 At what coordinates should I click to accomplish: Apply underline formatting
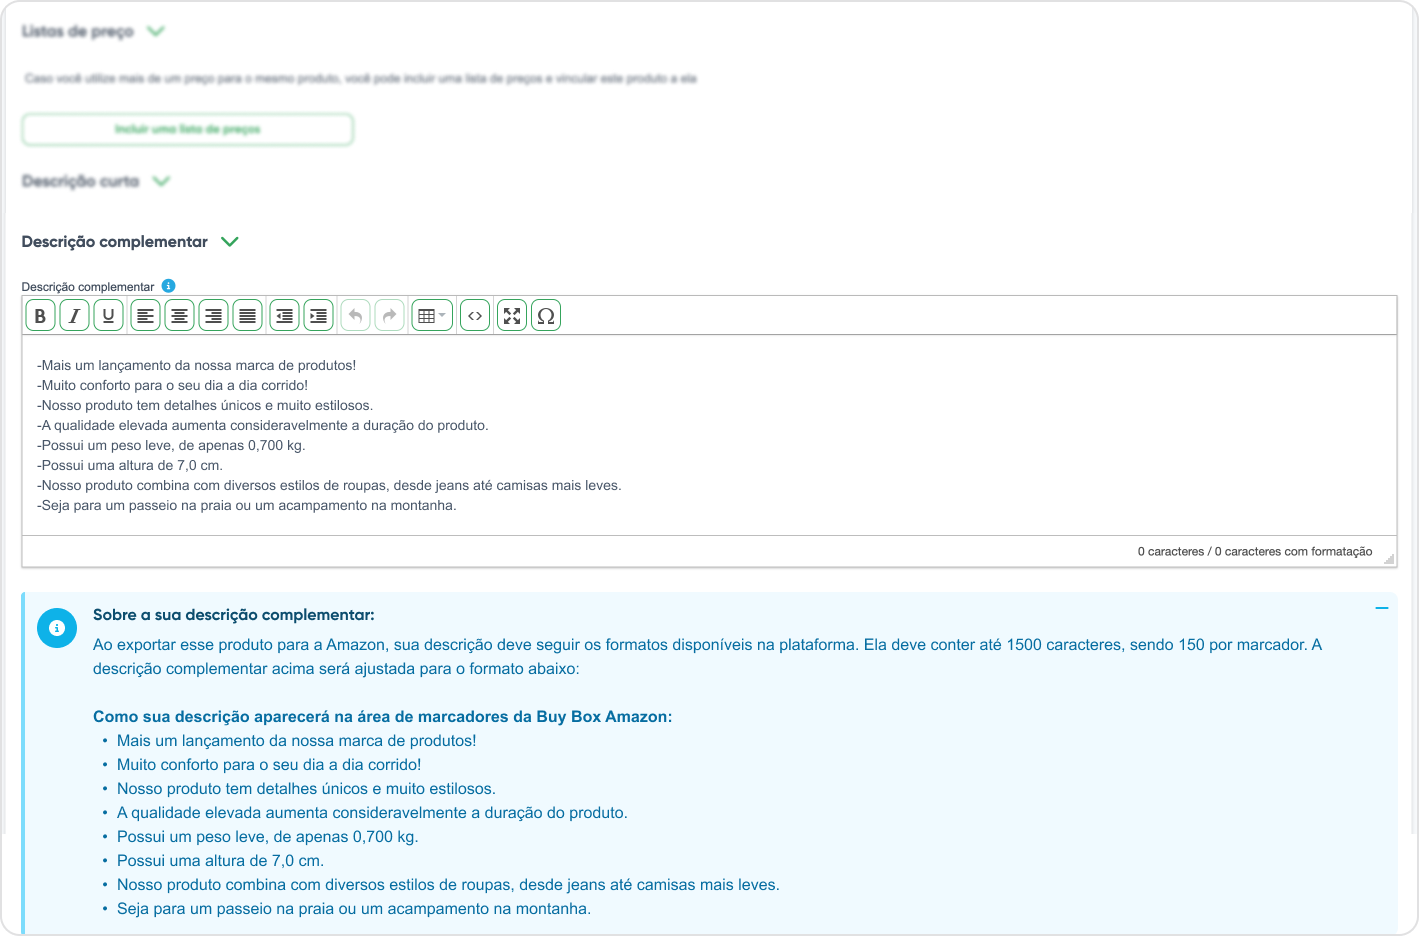click(108, 316)
